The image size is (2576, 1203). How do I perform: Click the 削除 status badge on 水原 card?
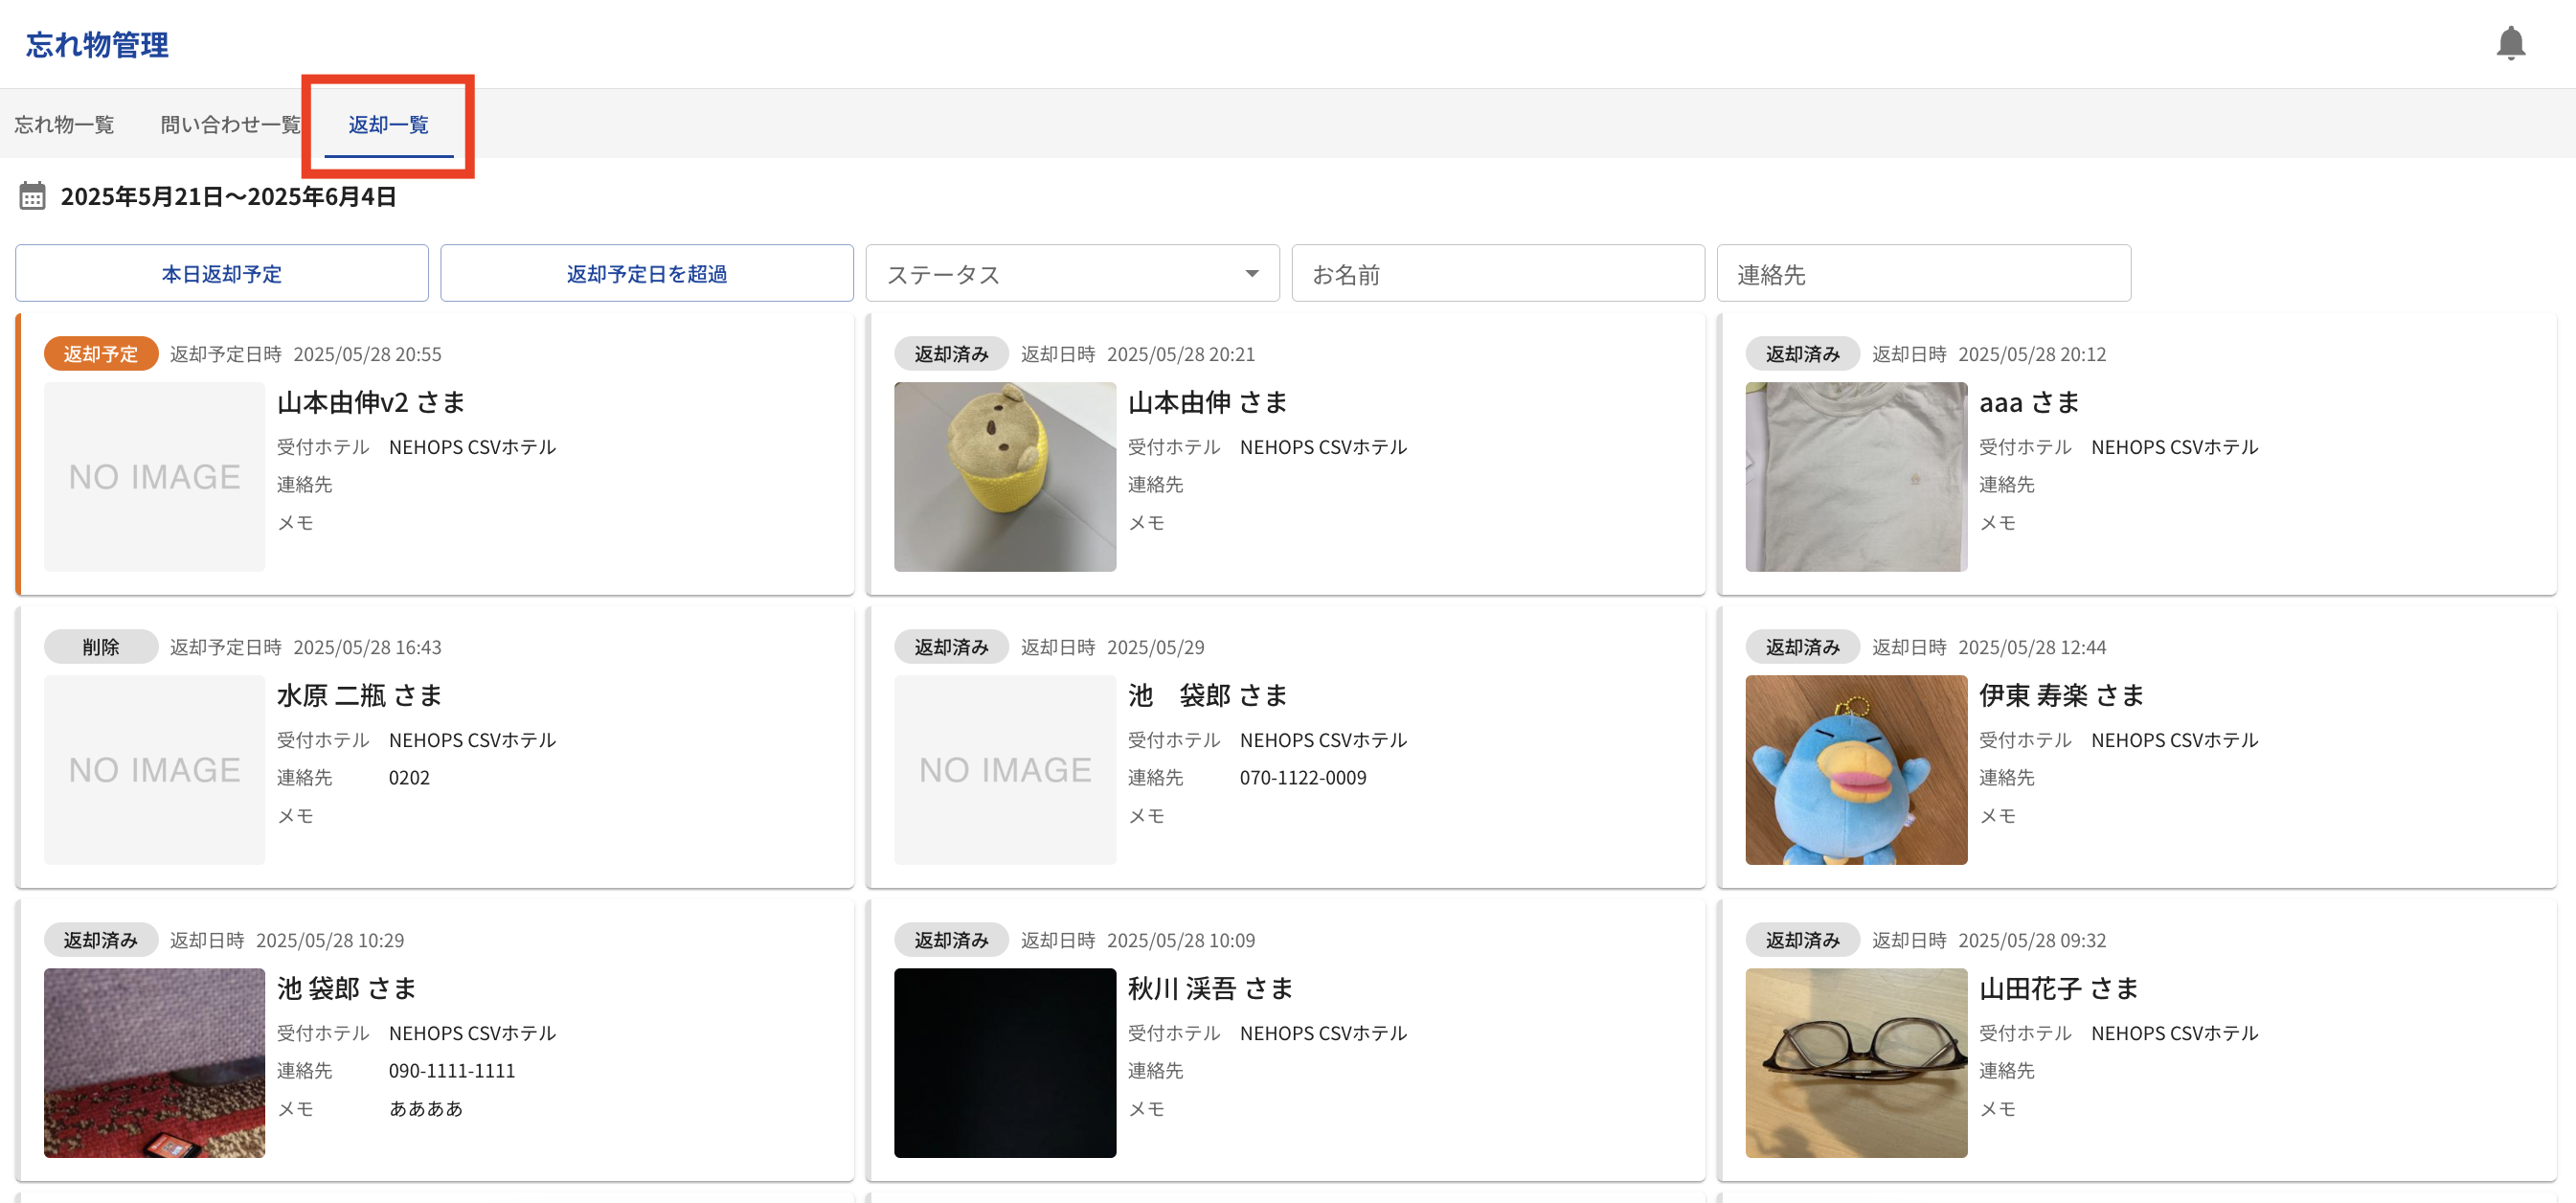pyautogui.click(x=100, y=647)
